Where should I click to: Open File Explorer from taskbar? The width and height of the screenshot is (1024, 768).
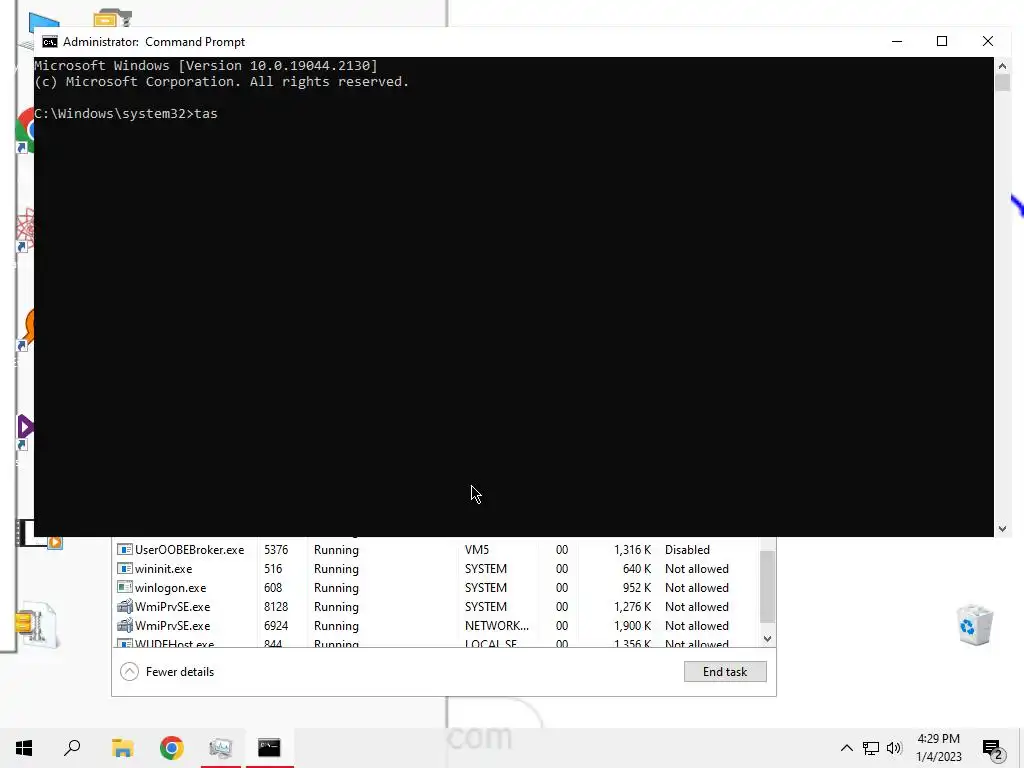point(122,748)
